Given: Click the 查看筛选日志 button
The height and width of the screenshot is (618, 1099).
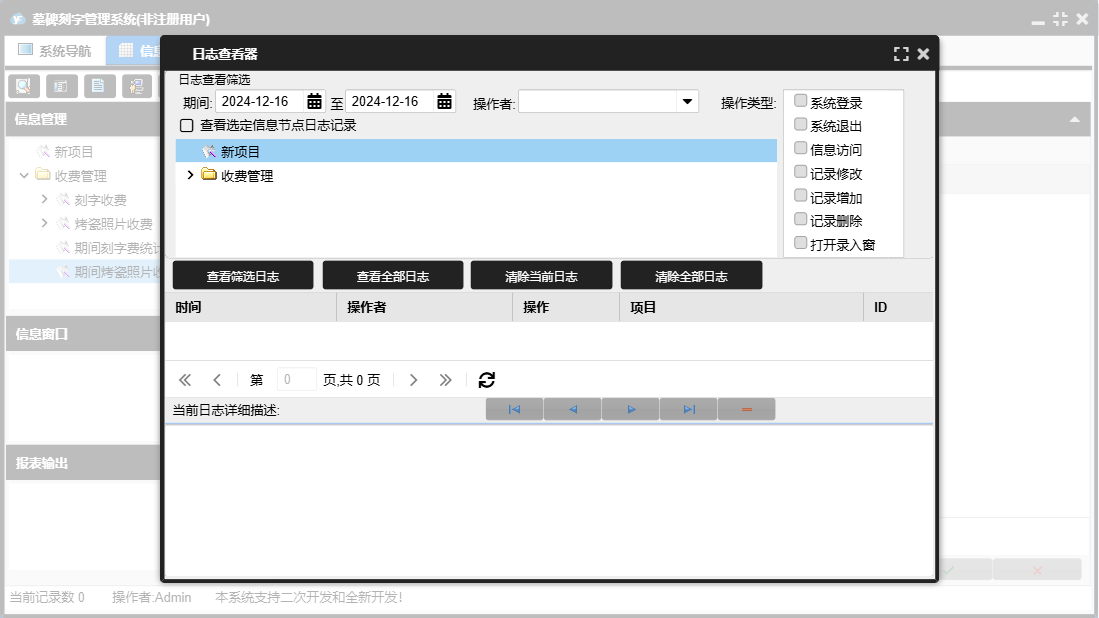Looking at the screenshot, I should 243,276.
